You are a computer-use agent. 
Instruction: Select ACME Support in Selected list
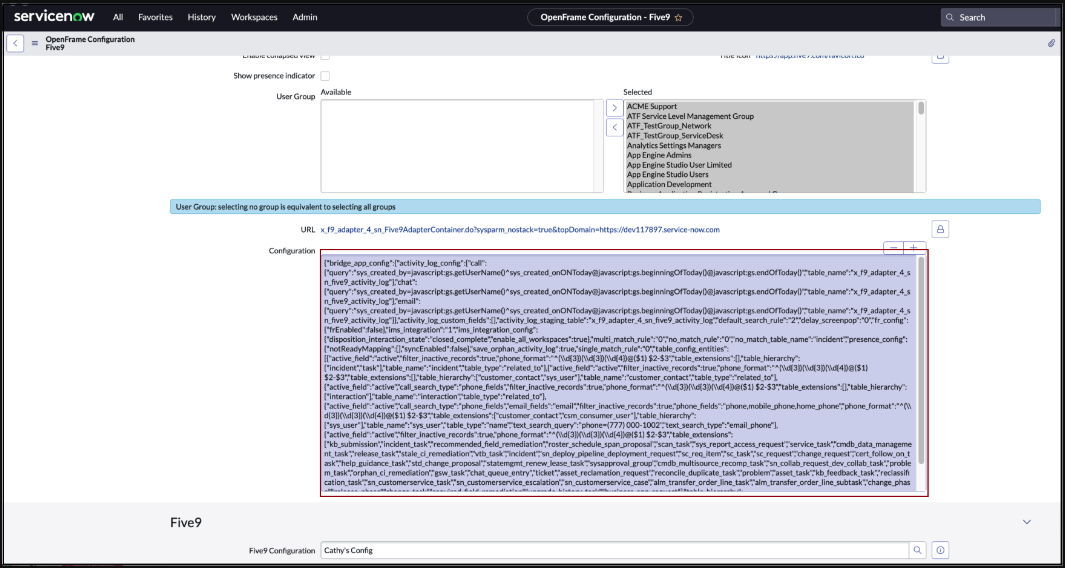[x=651, y=107]
